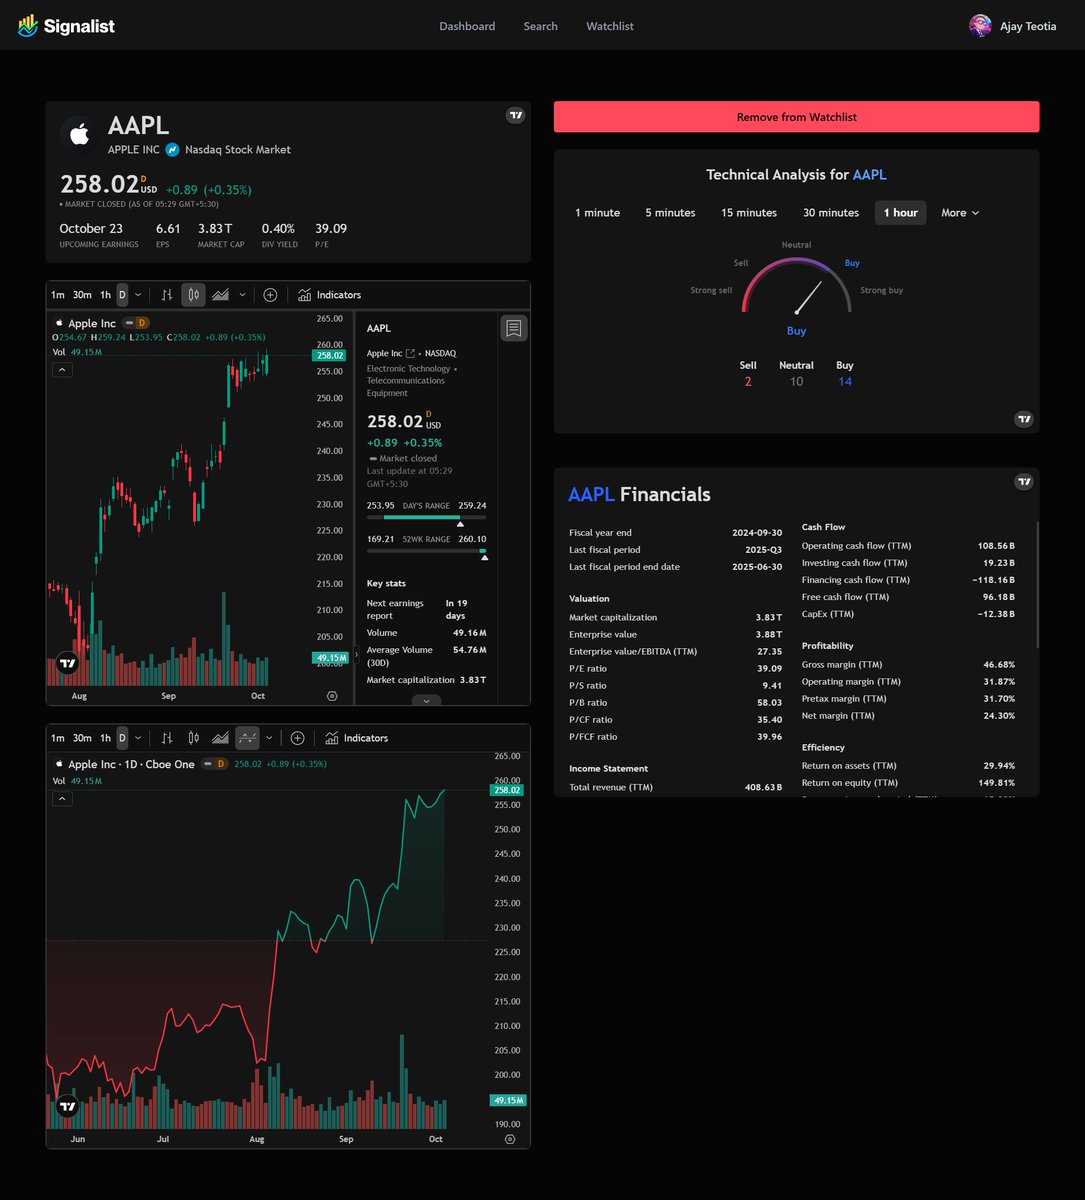1085x1200 pixels.
Task: Click the 52WK Range slider bar
Action: pyautogui.click(x=426, y=551)
